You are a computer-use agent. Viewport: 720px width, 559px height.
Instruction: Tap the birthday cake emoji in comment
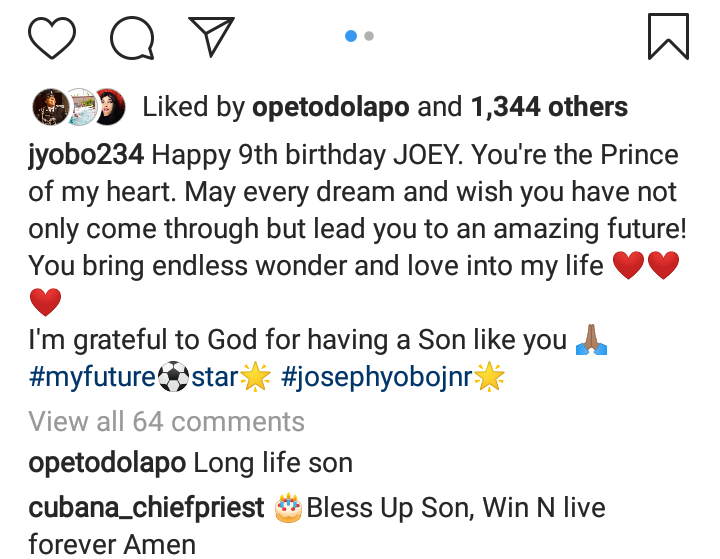[x=288, y=508]
